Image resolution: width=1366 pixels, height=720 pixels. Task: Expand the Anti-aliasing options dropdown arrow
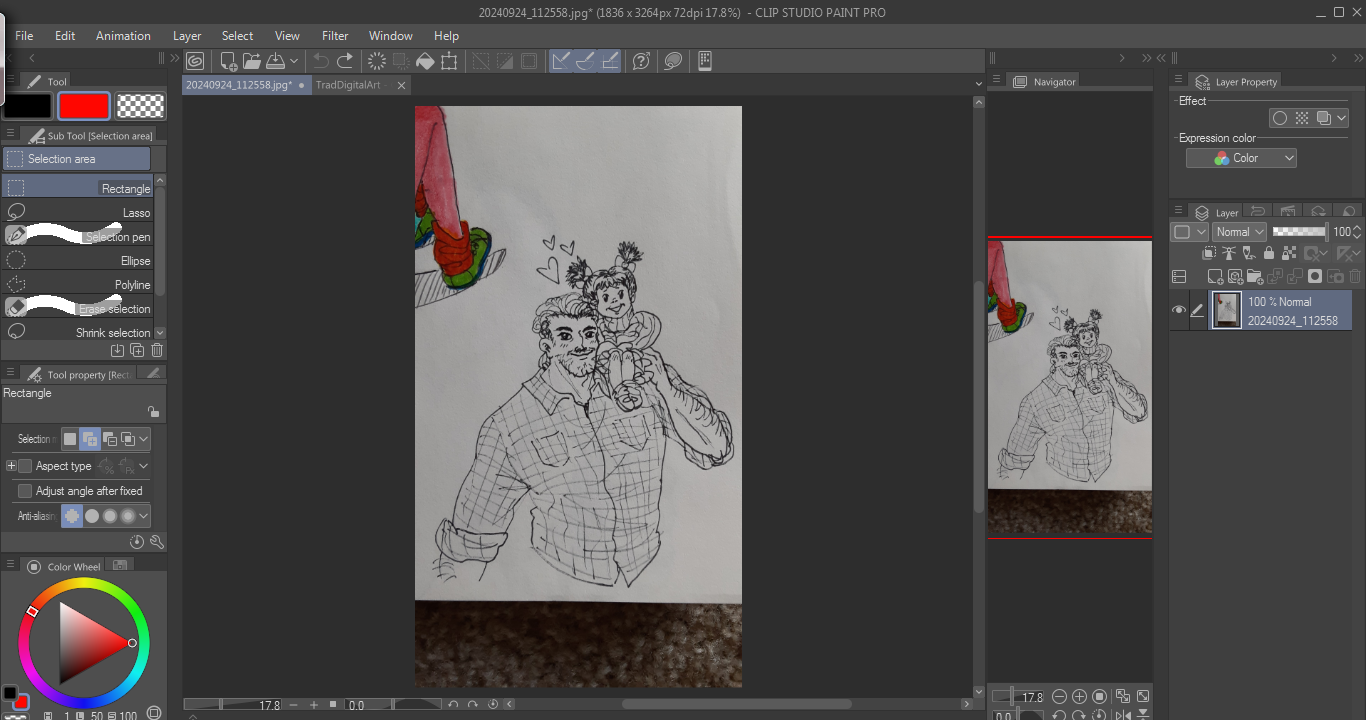point(144,516)
